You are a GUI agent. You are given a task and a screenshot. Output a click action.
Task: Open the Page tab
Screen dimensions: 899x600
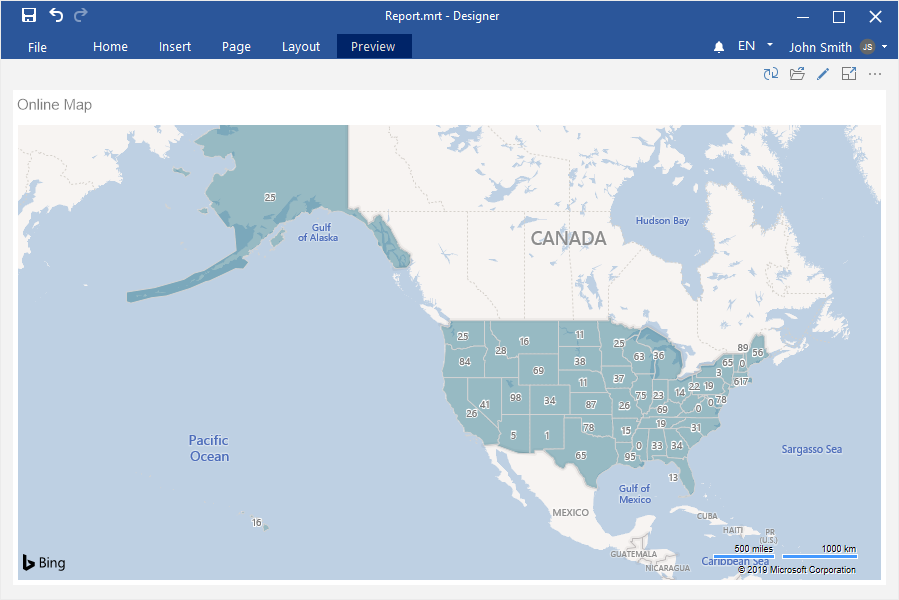point(236,47)
